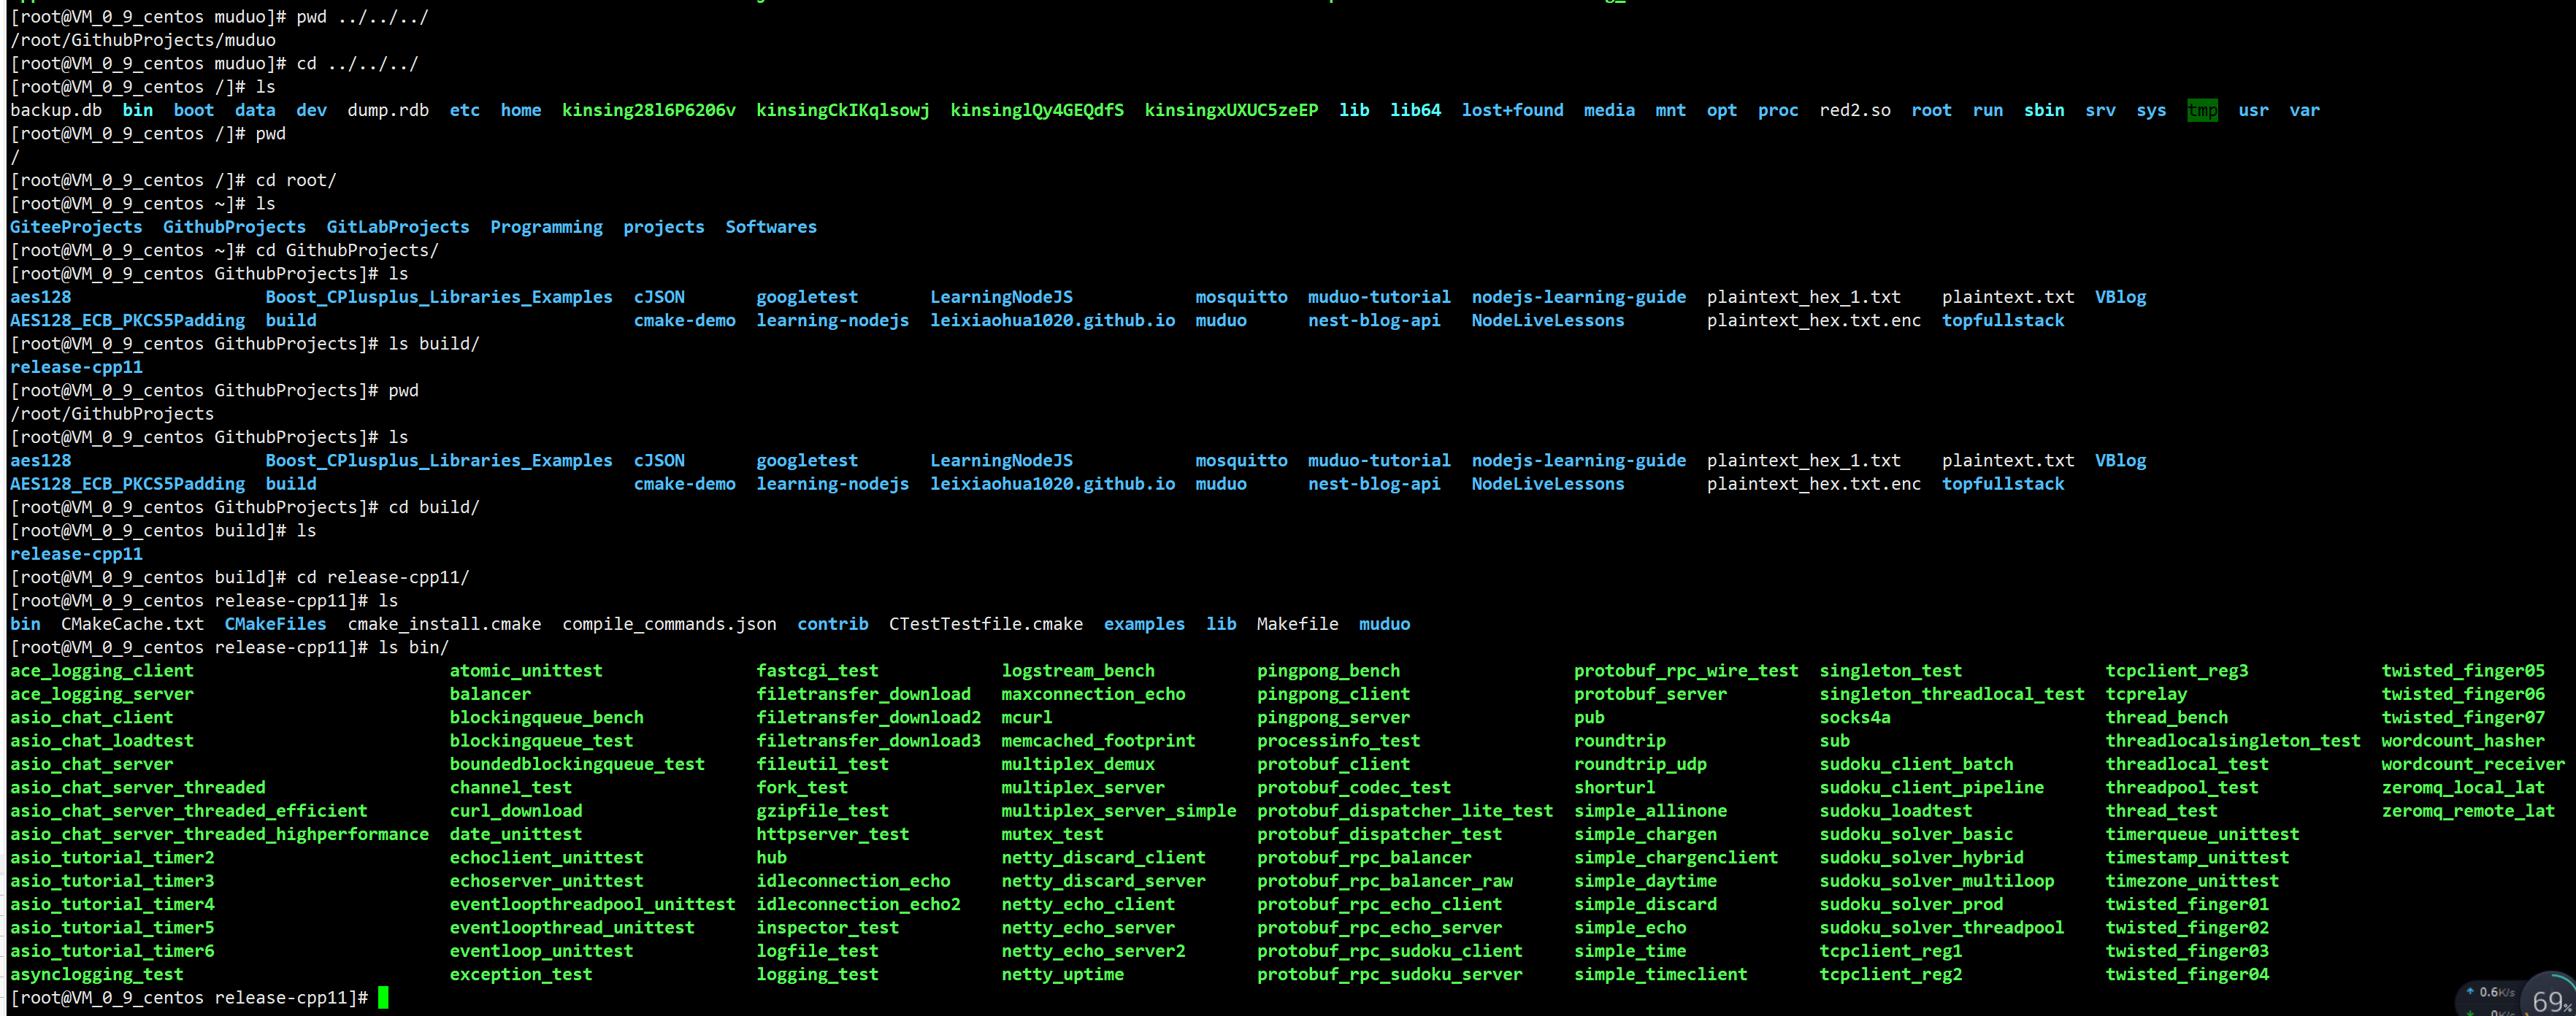Click the sudoku_solver_hybrid binary name
This screenshot has height=1016, width=2576.
pyautogui.click(x=1922, y=857)
